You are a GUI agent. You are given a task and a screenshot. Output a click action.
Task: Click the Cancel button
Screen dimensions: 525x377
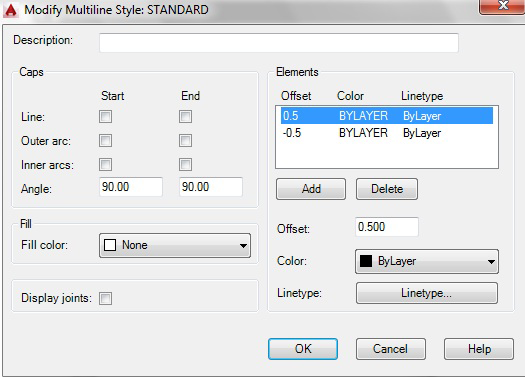390,349
